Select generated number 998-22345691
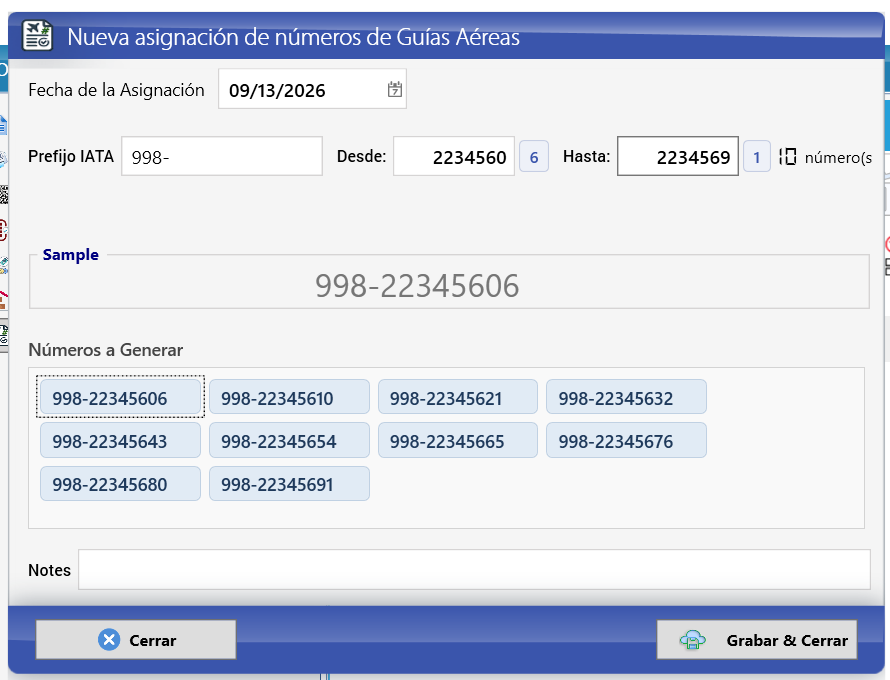The width and height of the screenshot is (890, 680). (x=289, y=484)
